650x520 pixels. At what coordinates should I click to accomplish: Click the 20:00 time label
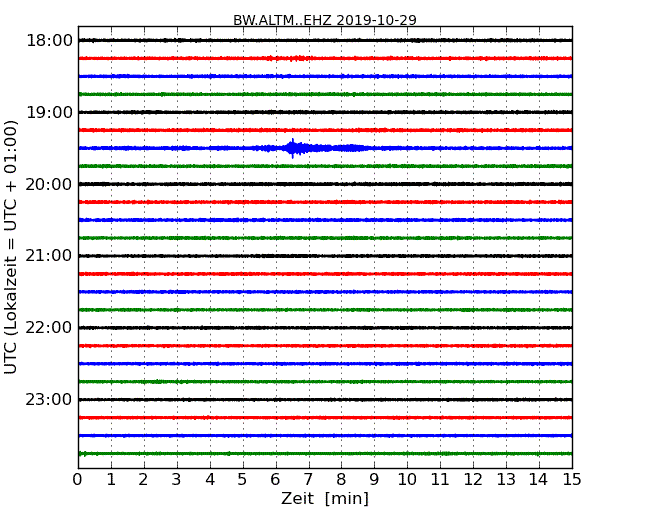49,184
